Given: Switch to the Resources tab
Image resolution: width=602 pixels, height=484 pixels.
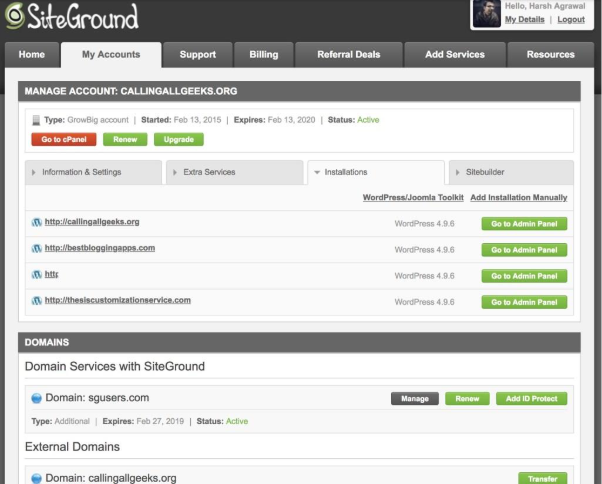Looking at the screenshot, I should [551, 55].
